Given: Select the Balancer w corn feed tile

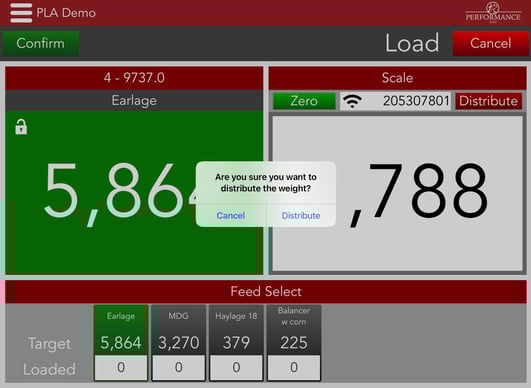Looking at the screenshot, I should coord(294,330).
